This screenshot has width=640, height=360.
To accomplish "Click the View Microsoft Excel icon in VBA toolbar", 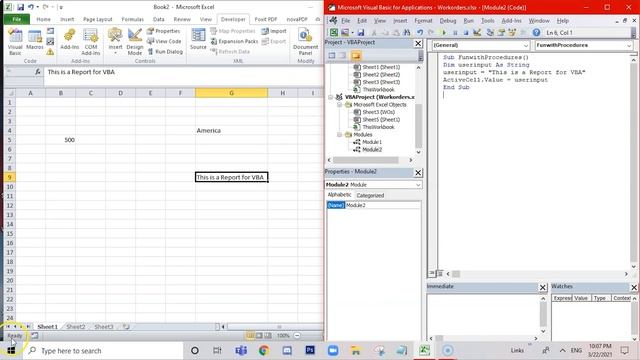I will tap(334, 33).
